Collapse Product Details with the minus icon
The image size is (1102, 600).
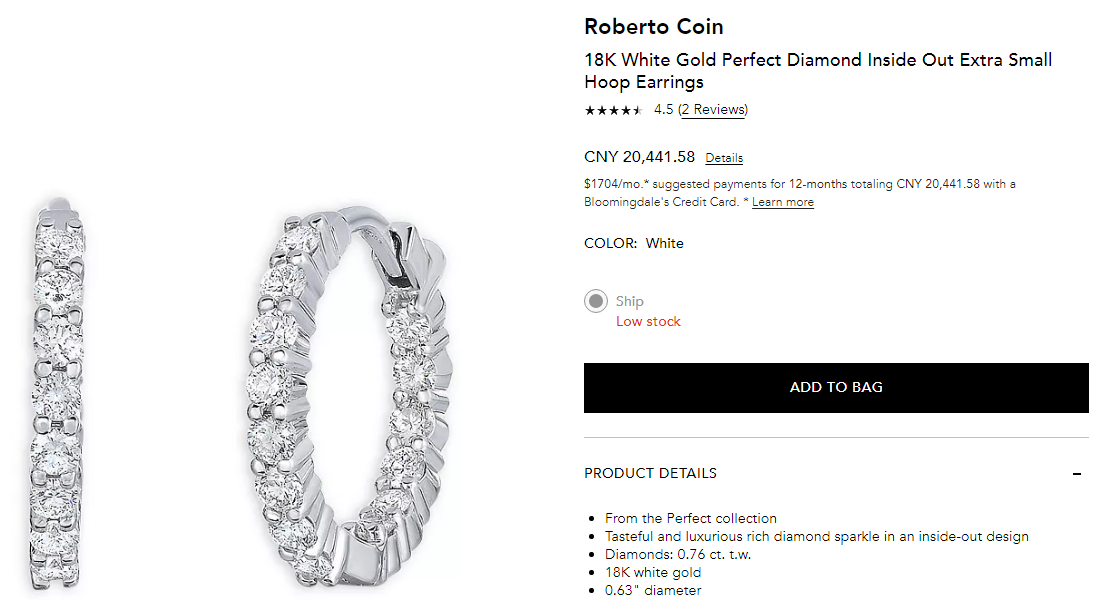(x=1077, y=474)
